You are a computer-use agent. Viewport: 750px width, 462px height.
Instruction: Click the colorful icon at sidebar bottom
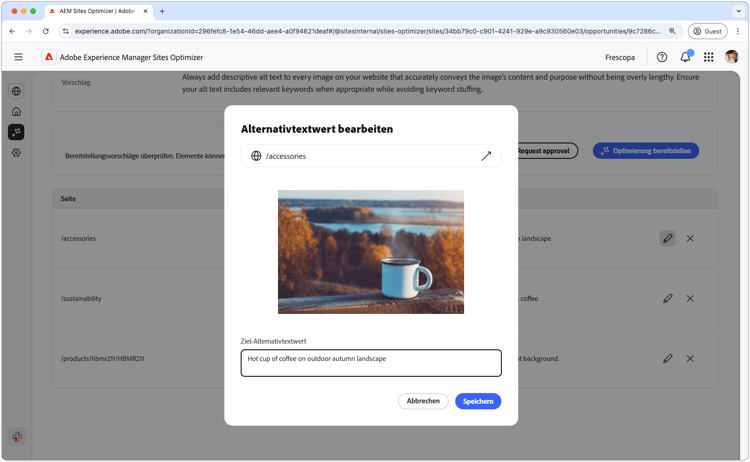[x=17, y=436]
